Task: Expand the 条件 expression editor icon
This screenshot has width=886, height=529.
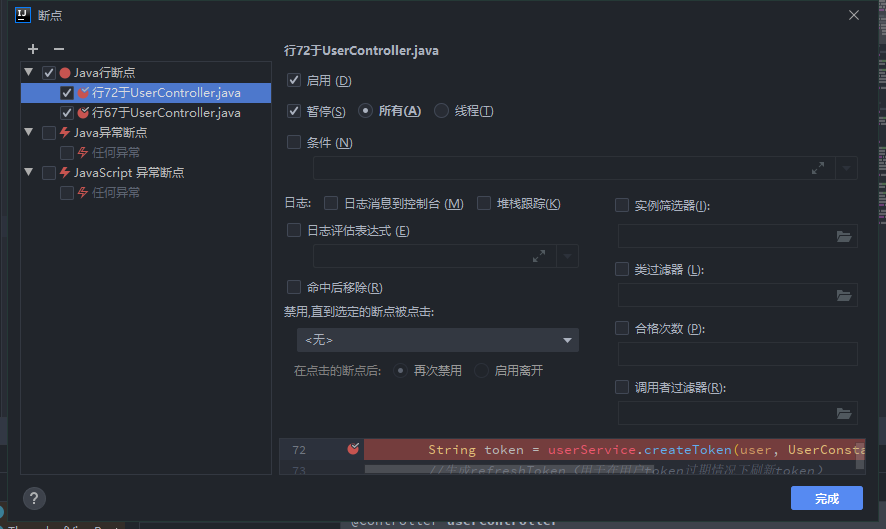Action: (x=817, y=168)
